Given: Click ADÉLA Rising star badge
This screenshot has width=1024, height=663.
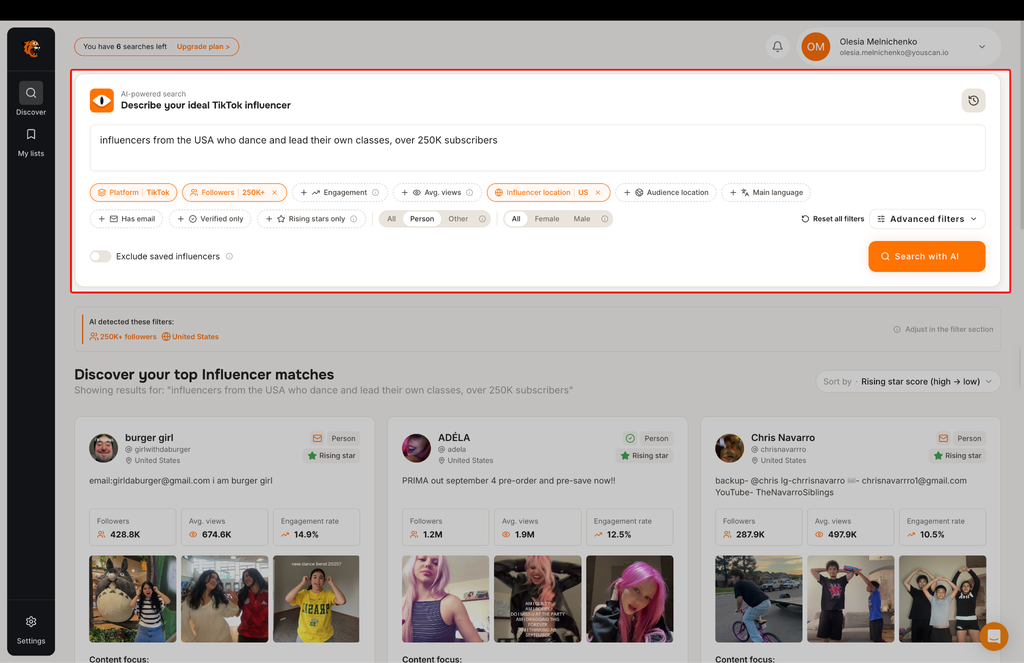Looking at the screenshot, I should tap(645, 455).
